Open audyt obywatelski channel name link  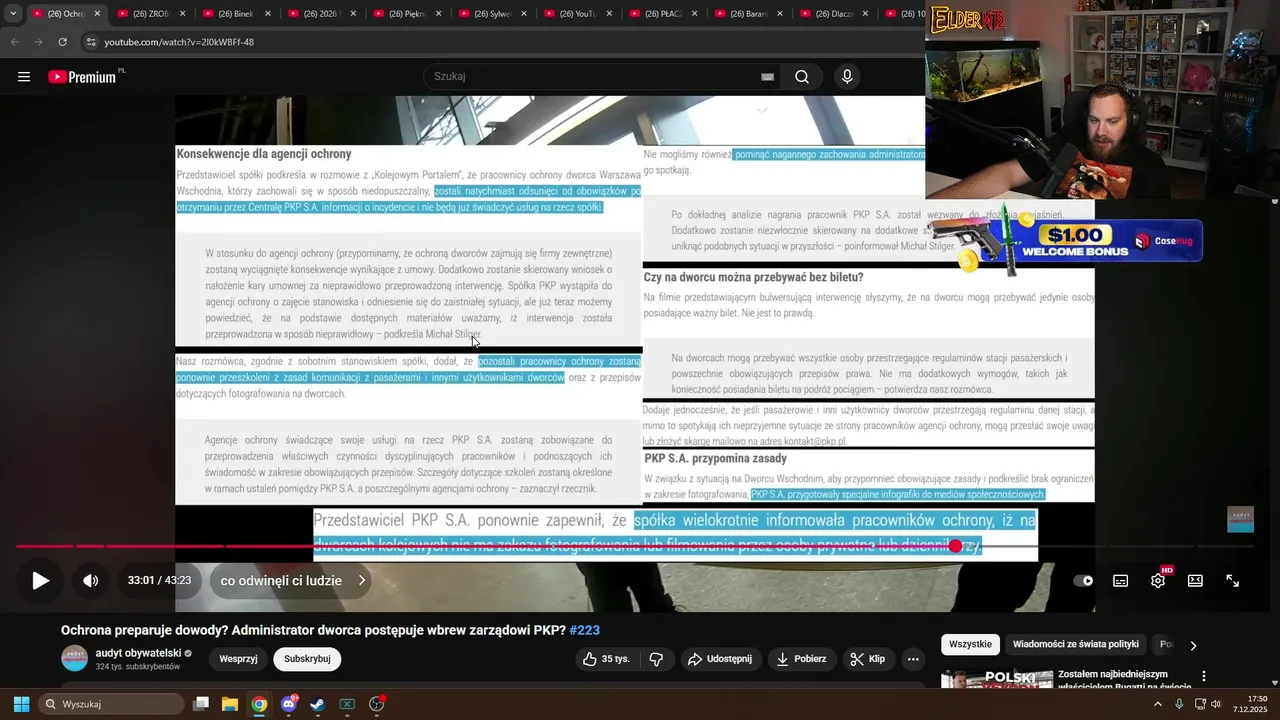point(138,653)
